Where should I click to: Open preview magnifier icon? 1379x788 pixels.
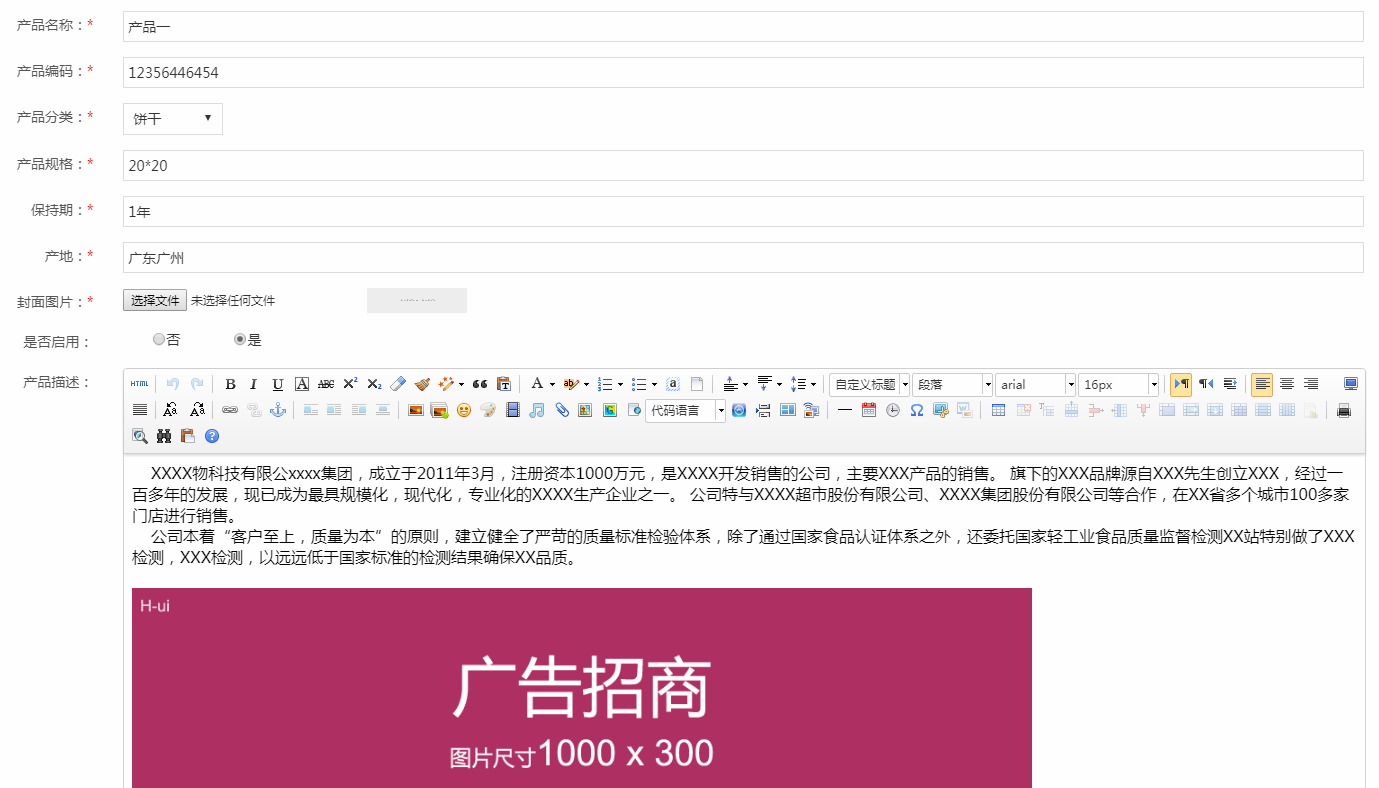pos(140,436)
